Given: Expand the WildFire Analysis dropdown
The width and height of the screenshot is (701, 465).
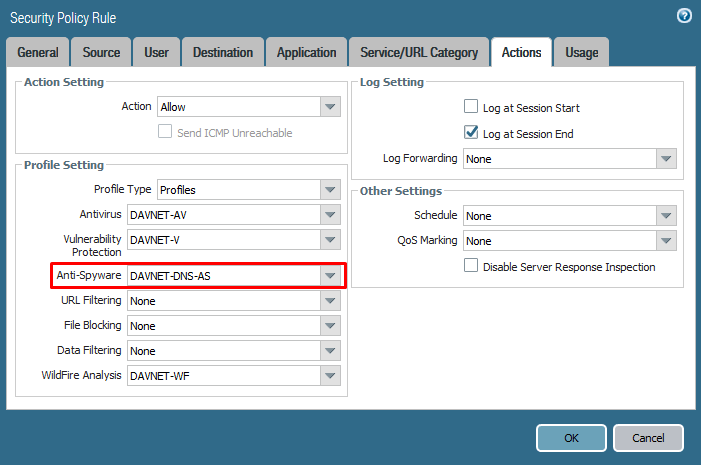Looking at the screenshot, I should coord(330,376).
